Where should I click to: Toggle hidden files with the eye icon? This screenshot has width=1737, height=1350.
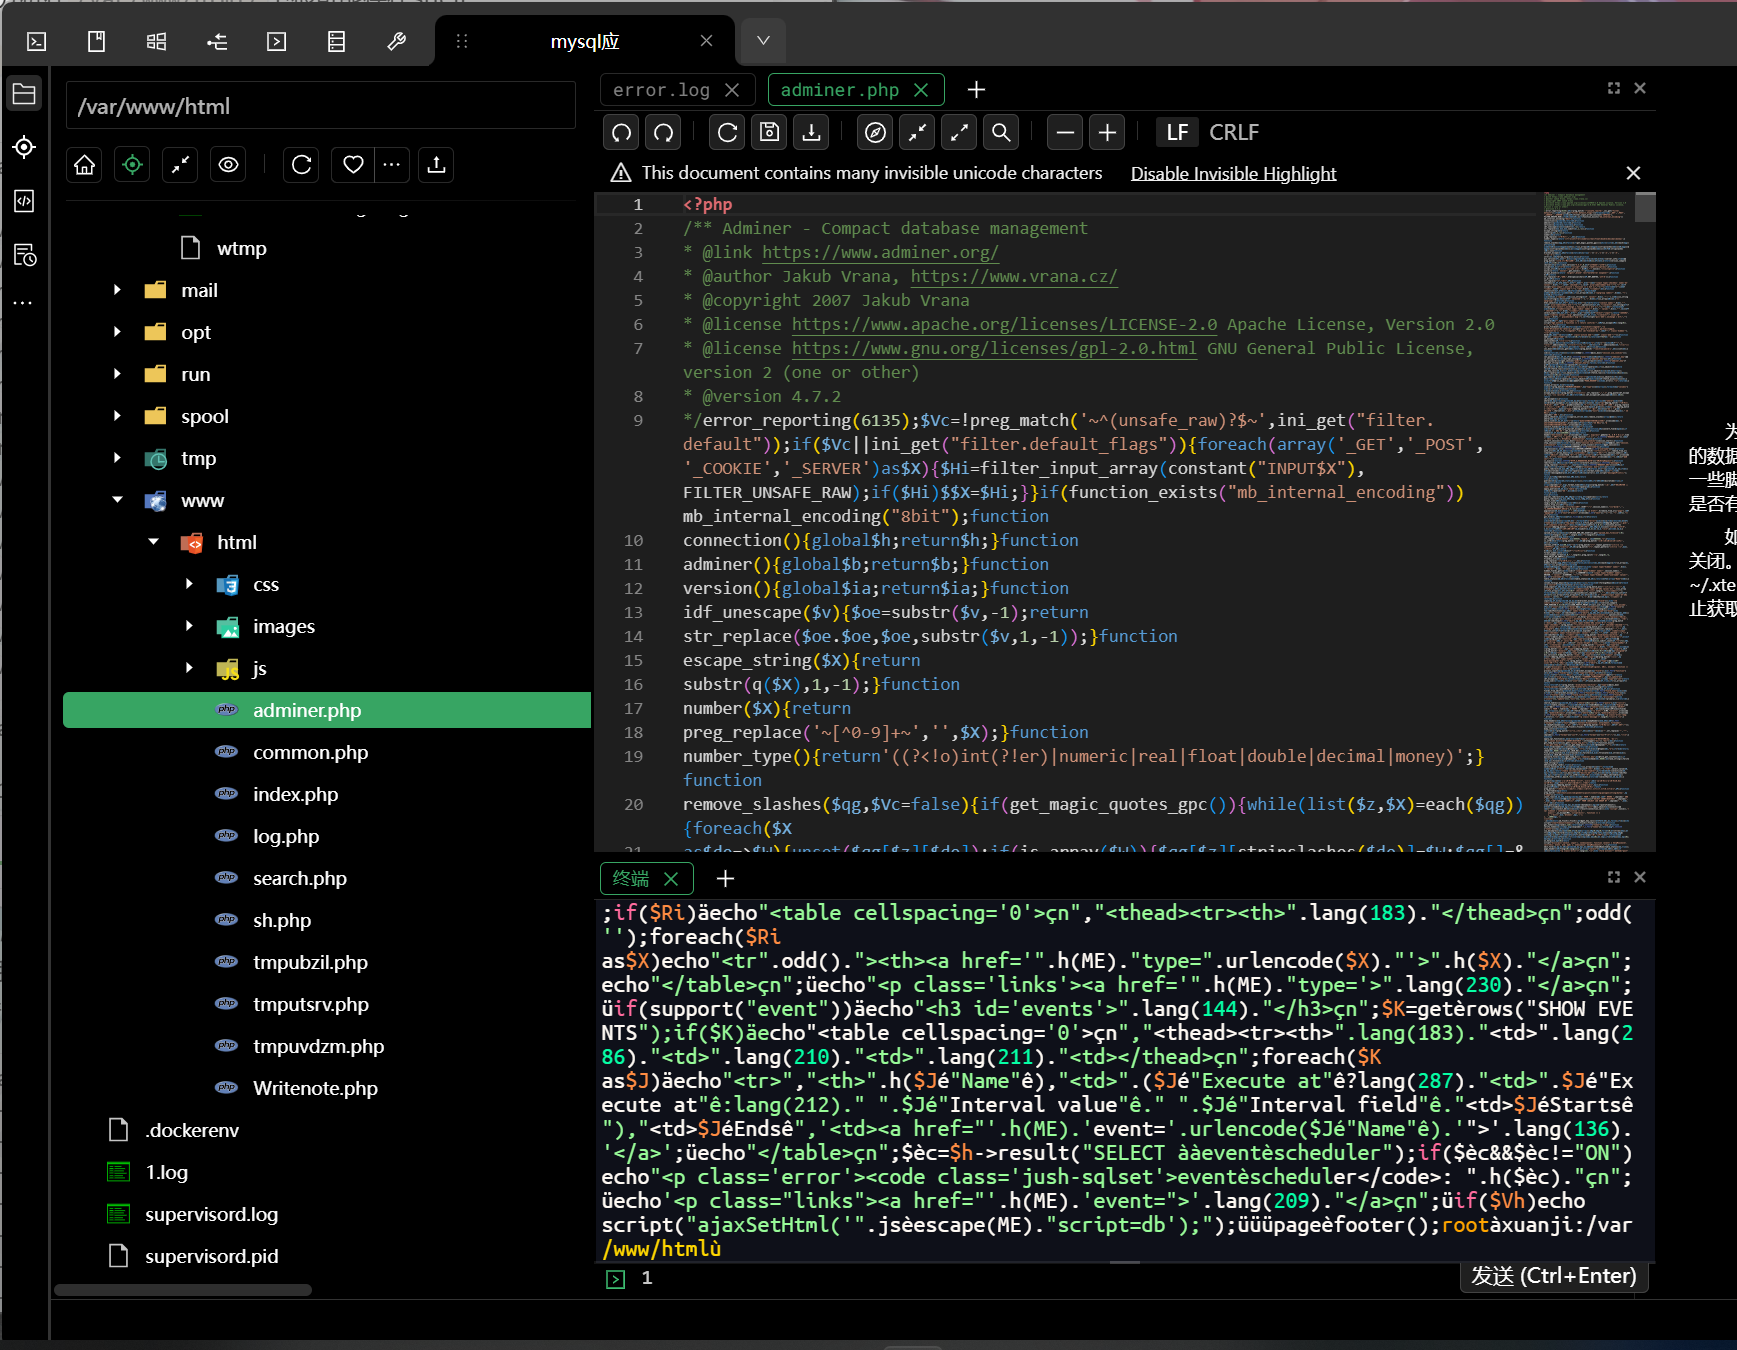pos(229,165)
